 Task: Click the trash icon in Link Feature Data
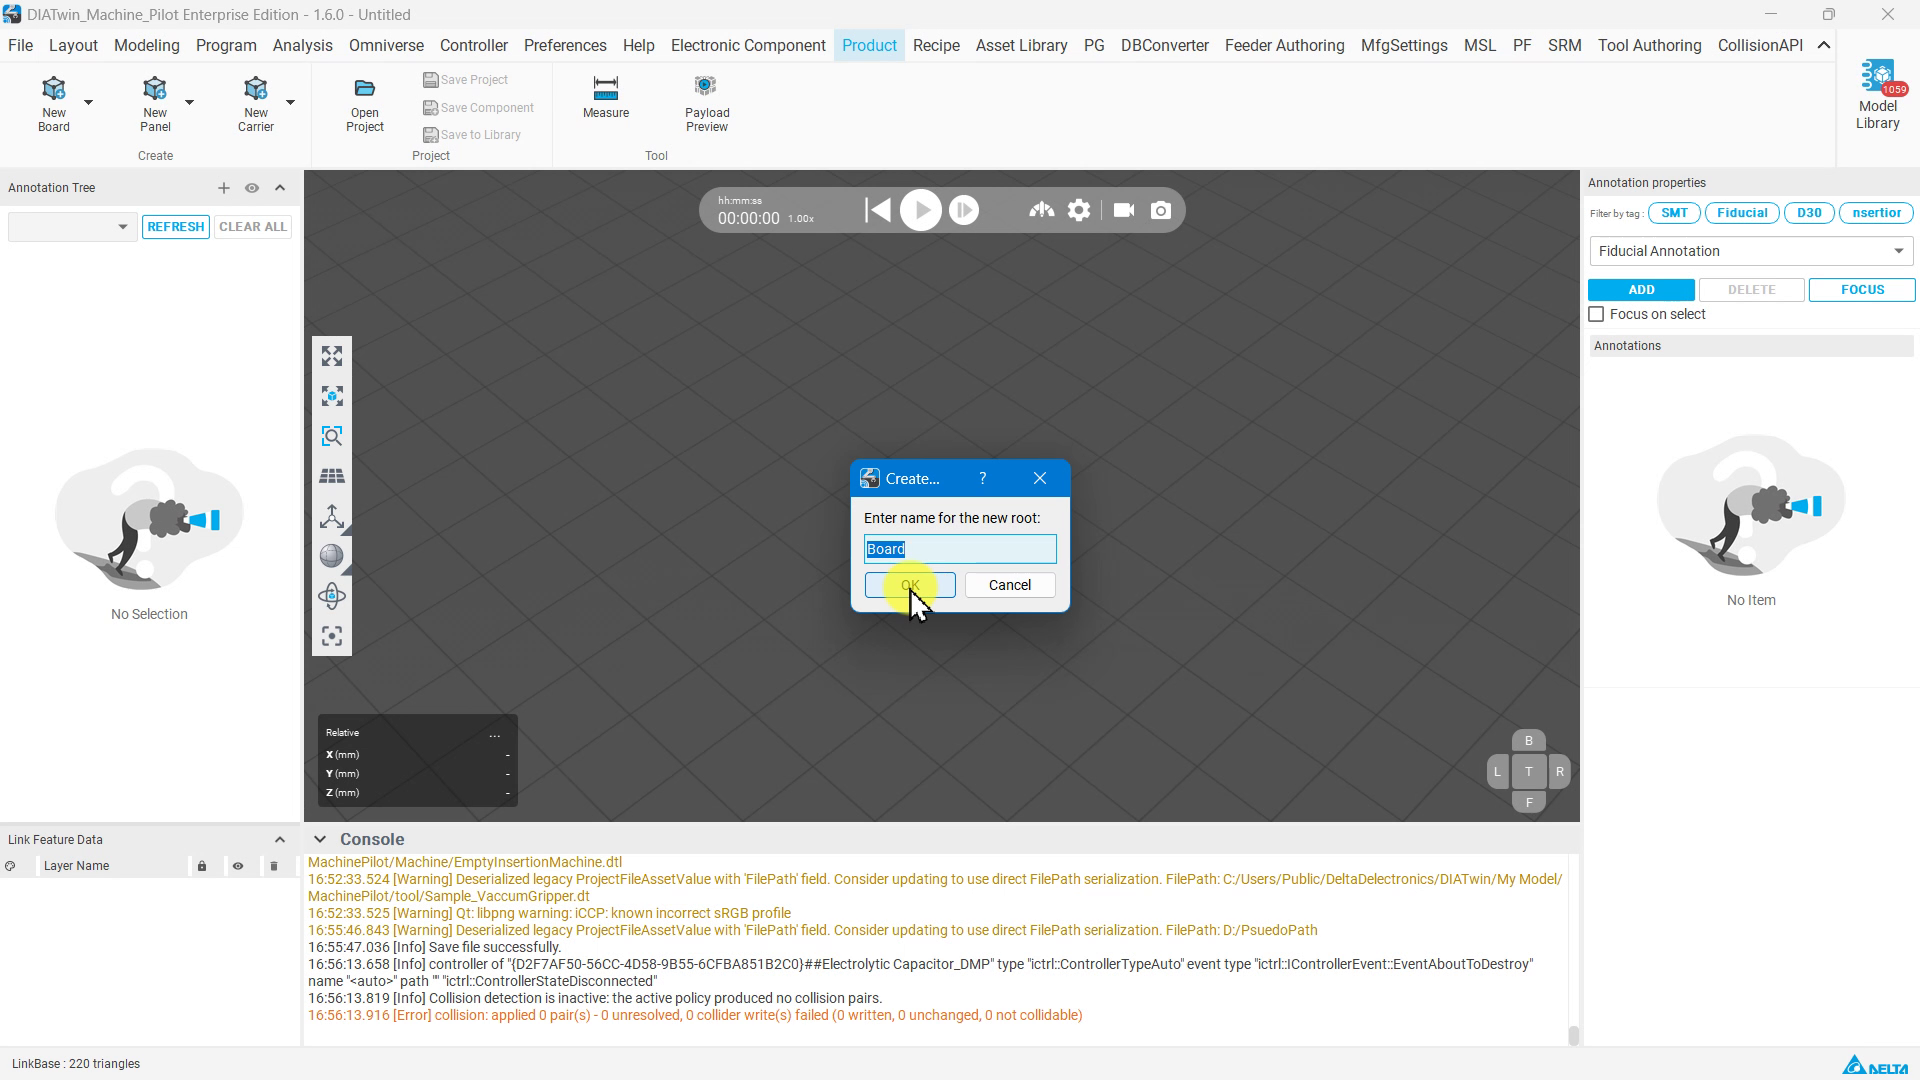(274, 866)
